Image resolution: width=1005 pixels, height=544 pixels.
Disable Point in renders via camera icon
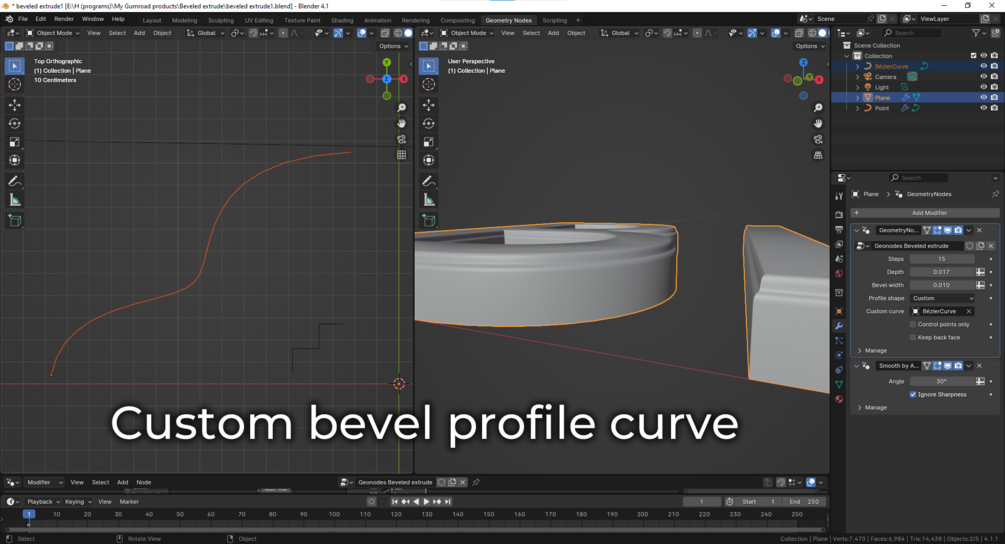(994, 108)
